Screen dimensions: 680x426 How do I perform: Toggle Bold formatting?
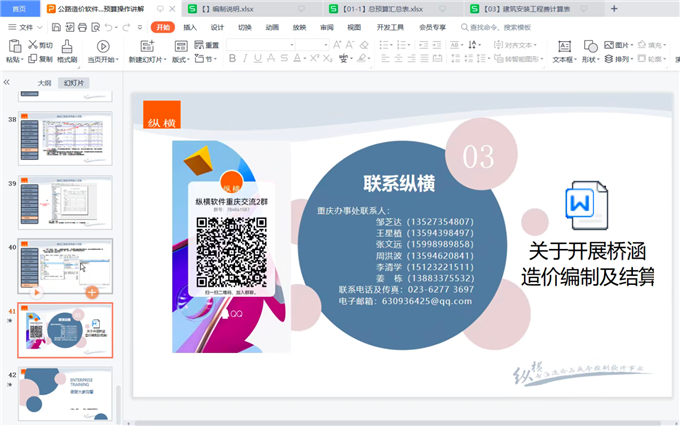point(232,58)
